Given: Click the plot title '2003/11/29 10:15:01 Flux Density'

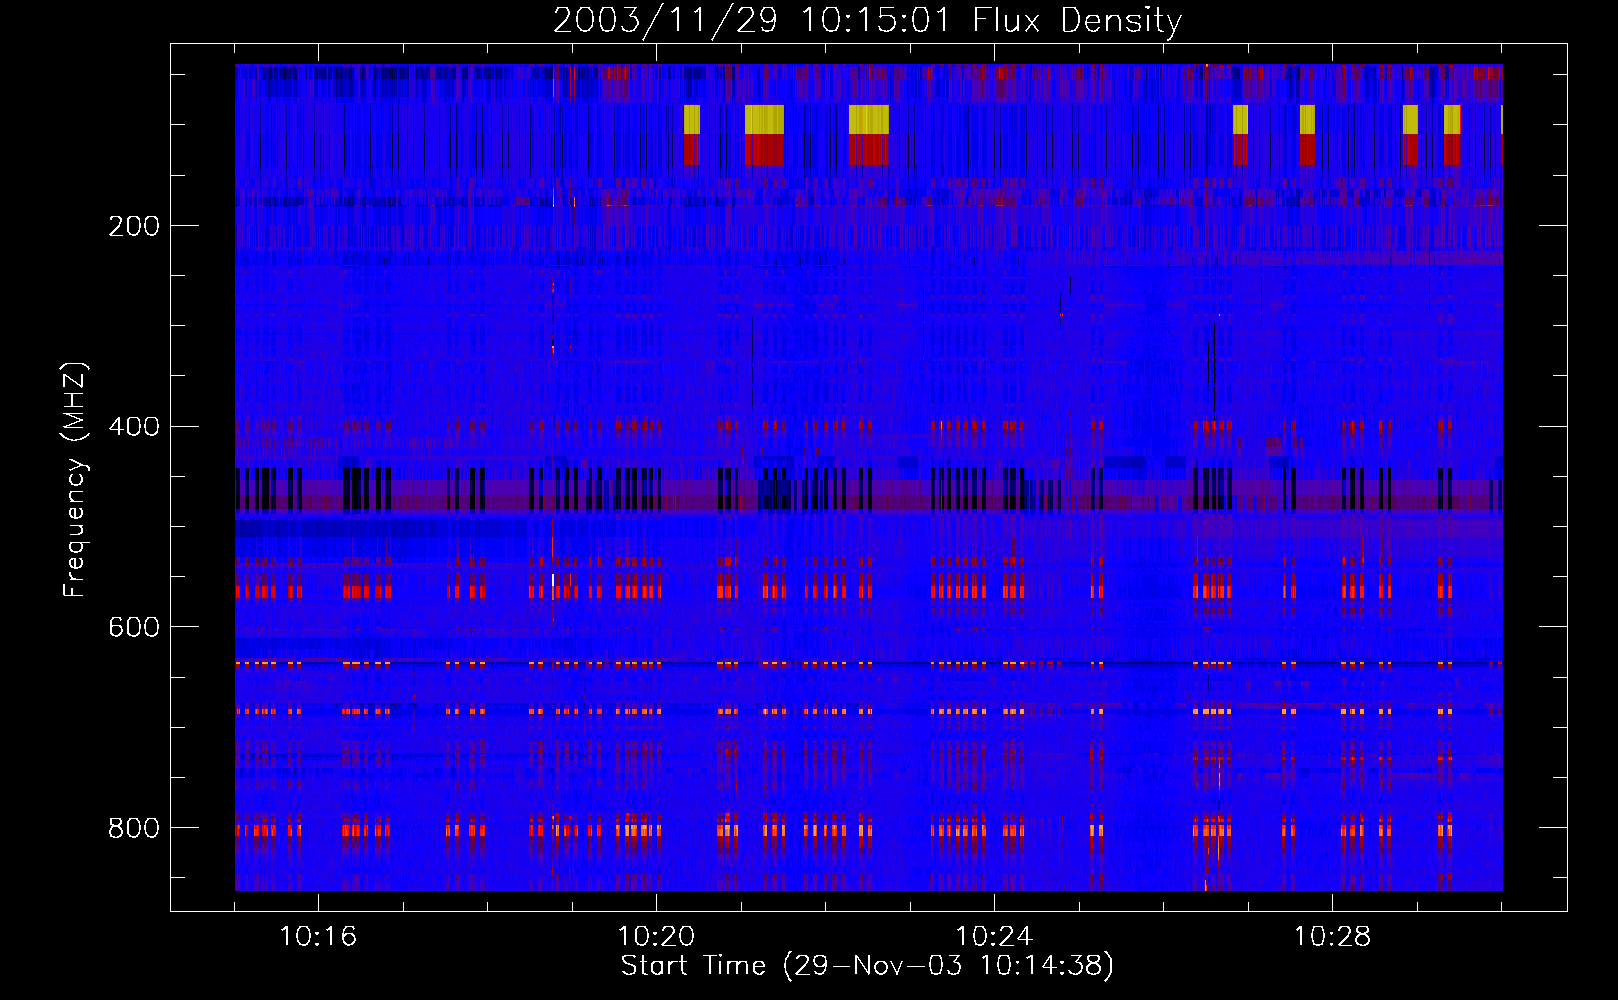Looking at the screenshot, I should pos(867,20).
